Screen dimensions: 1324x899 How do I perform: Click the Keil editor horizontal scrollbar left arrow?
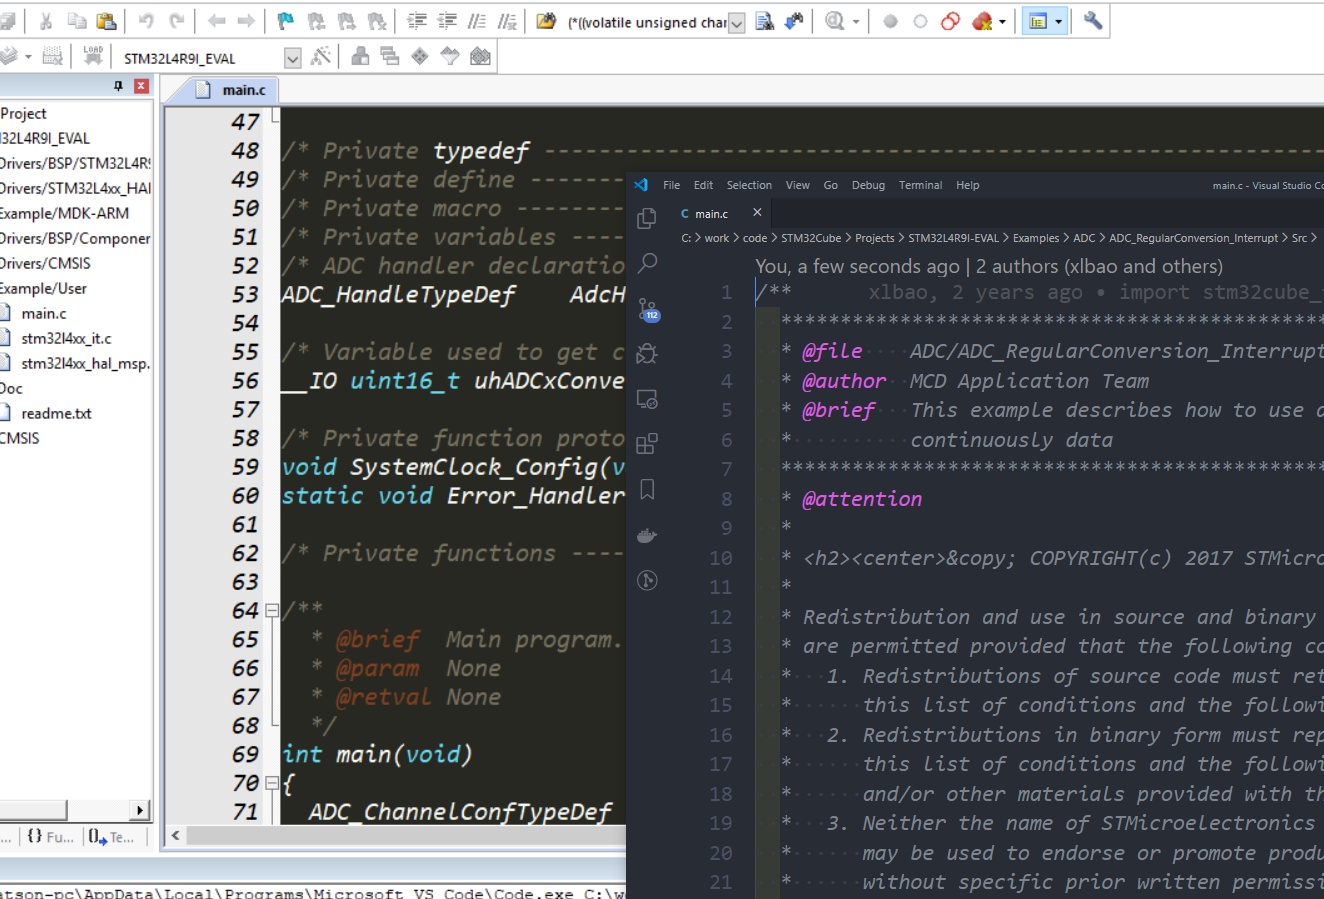[x=176, y=835]
